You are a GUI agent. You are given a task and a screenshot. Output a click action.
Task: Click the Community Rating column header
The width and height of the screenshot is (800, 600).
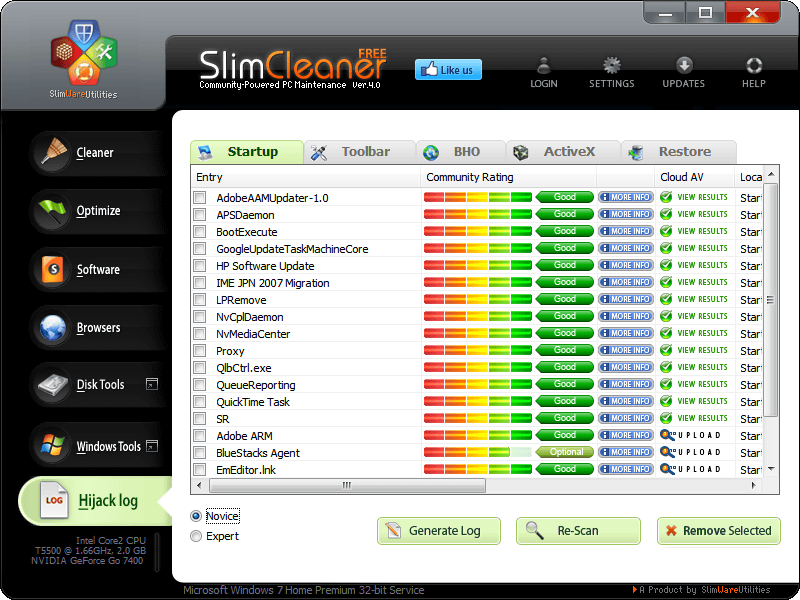coord(509,177)
